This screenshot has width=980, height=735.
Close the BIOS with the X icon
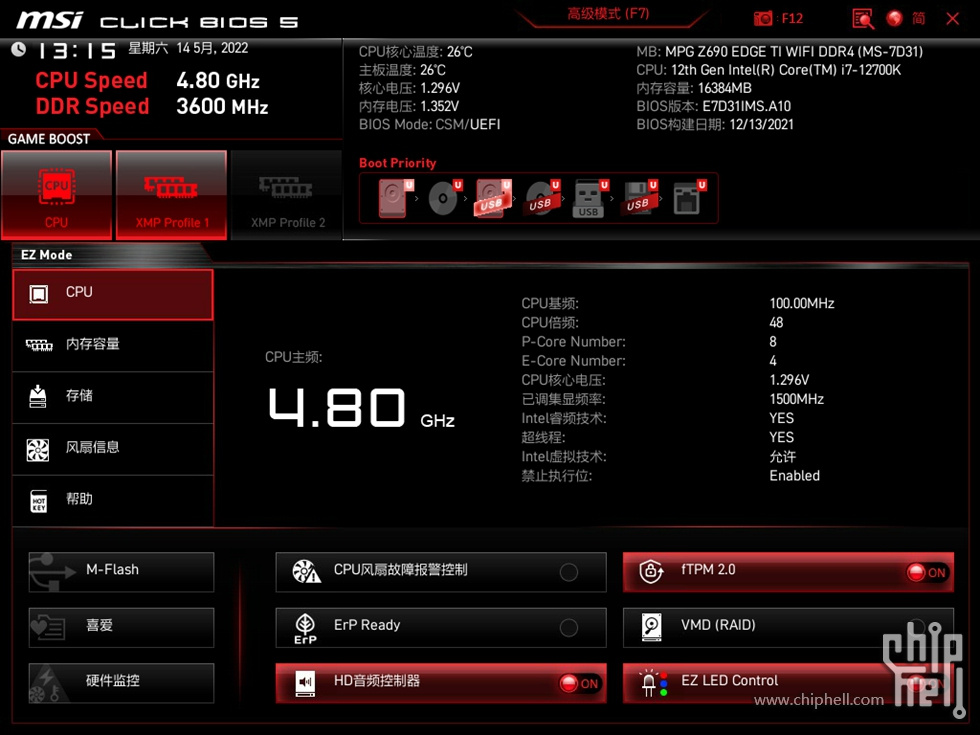point(952,19)
